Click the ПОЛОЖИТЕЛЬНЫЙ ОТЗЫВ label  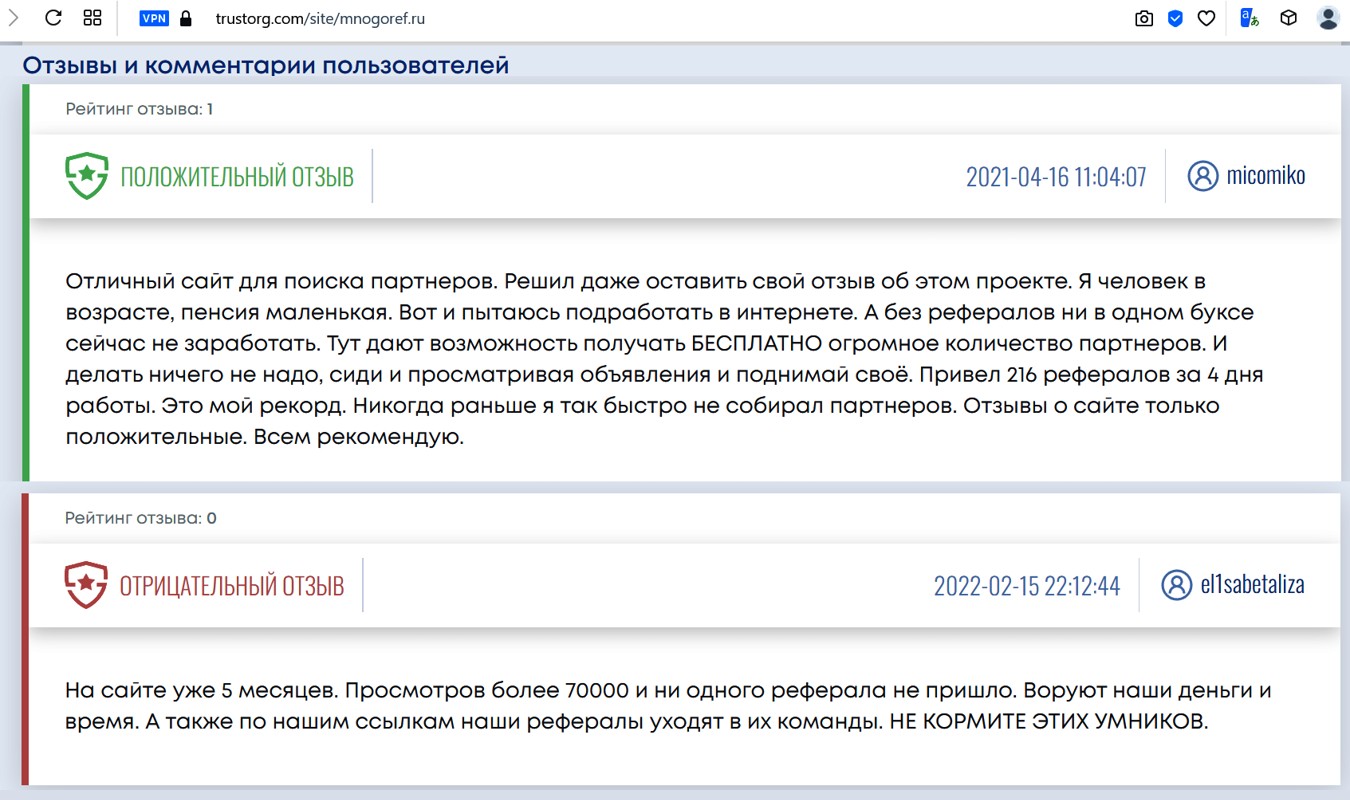pos(237,177)
